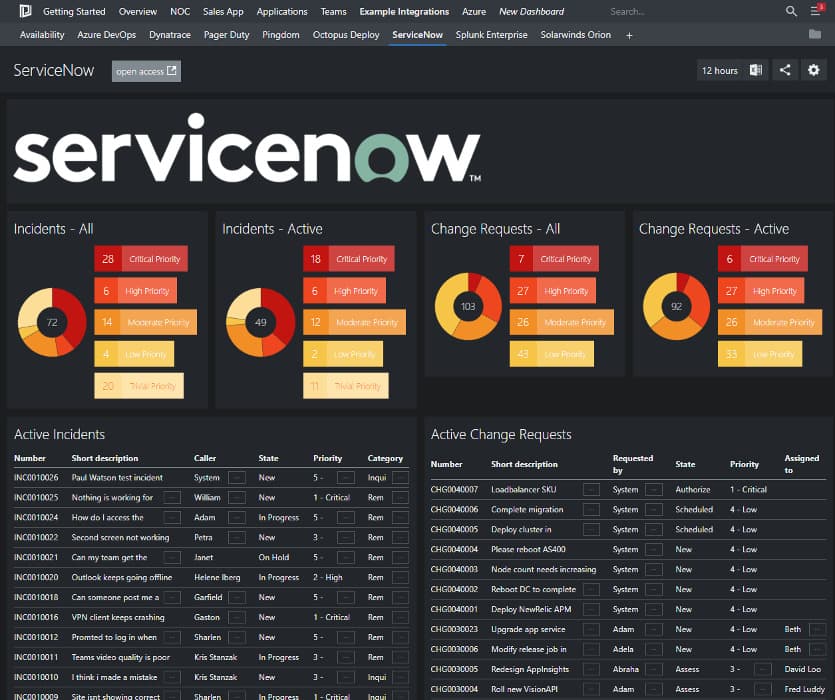Click the red 6 Critical Priority bar
The image size is (835, 700).
(763, 258)
